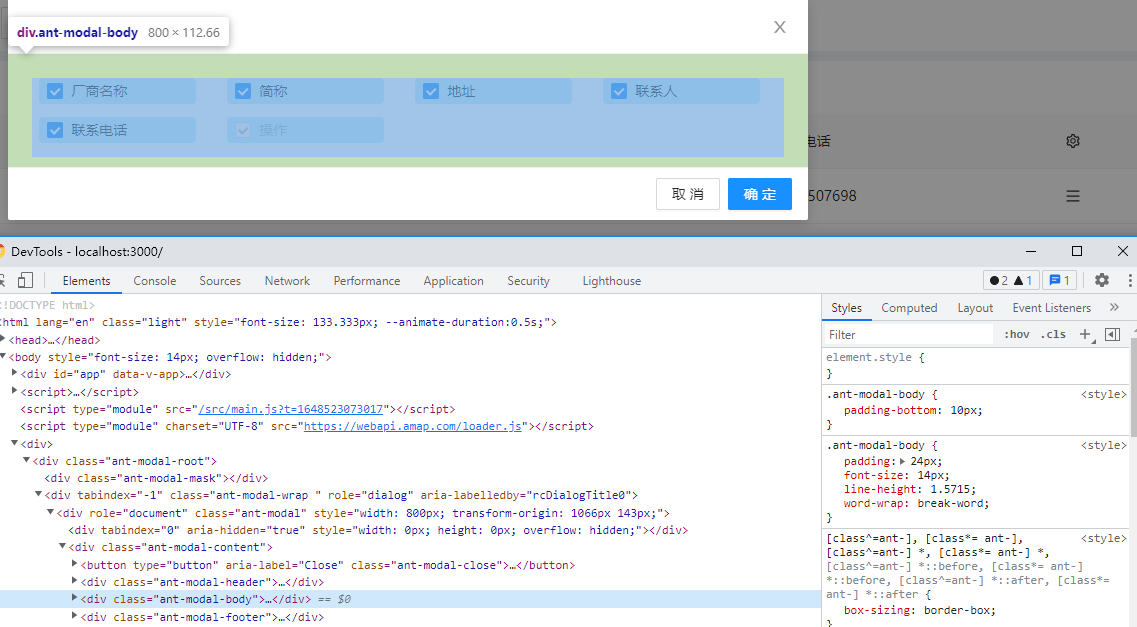Expand the first script node
Image resolution: width=1137 pixels, height=627 pixels.
tap(15, 391)
